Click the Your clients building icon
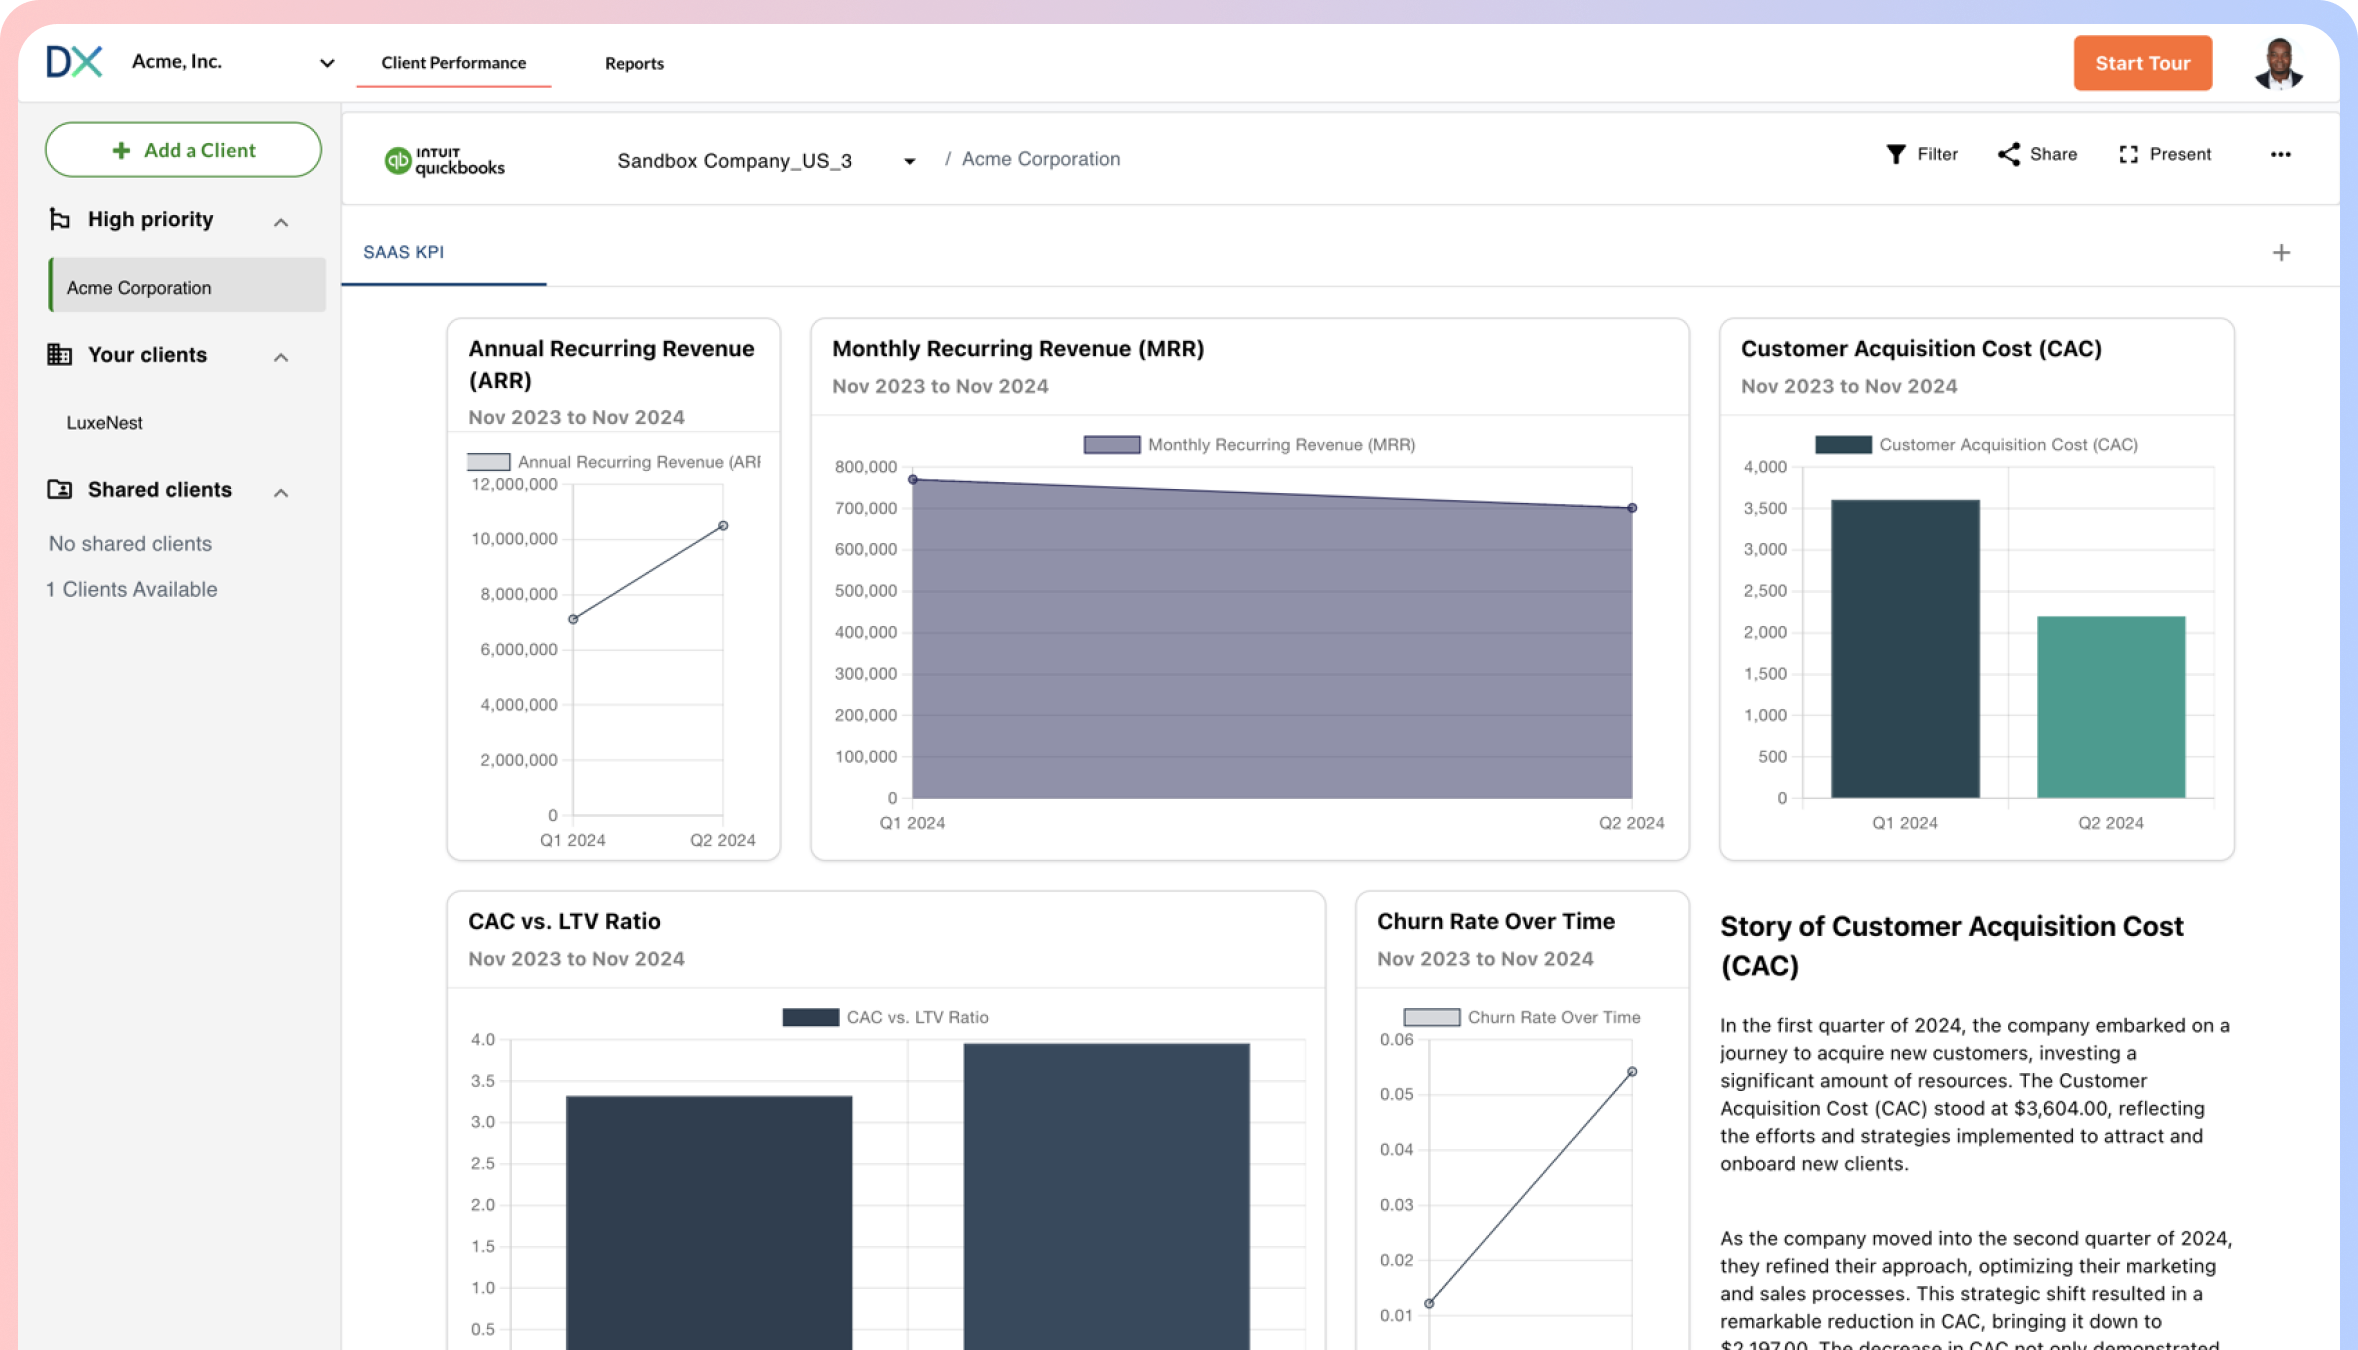This screenshot has width=2358, height=1350. coord(59,354)
